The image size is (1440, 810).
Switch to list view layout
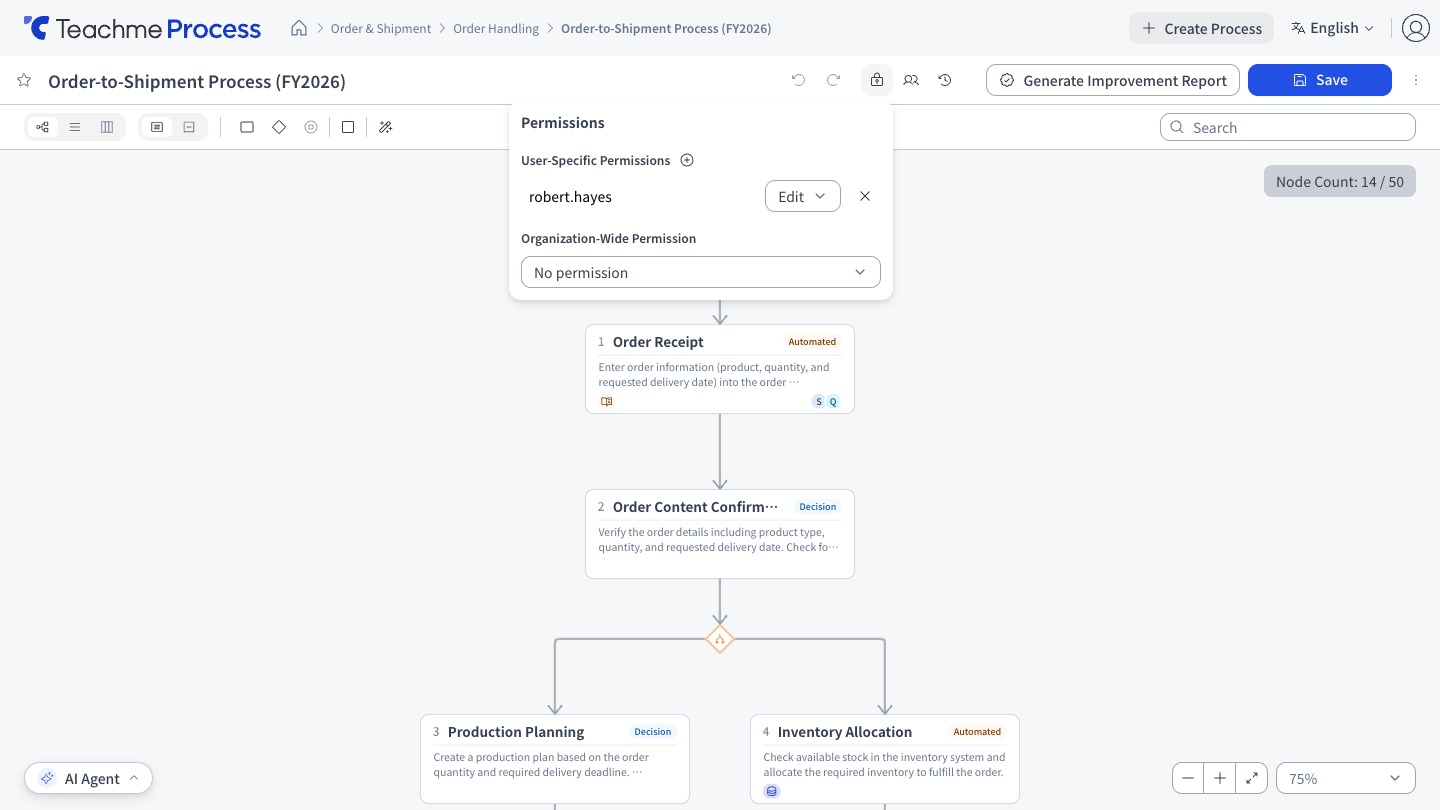(75, 127)
